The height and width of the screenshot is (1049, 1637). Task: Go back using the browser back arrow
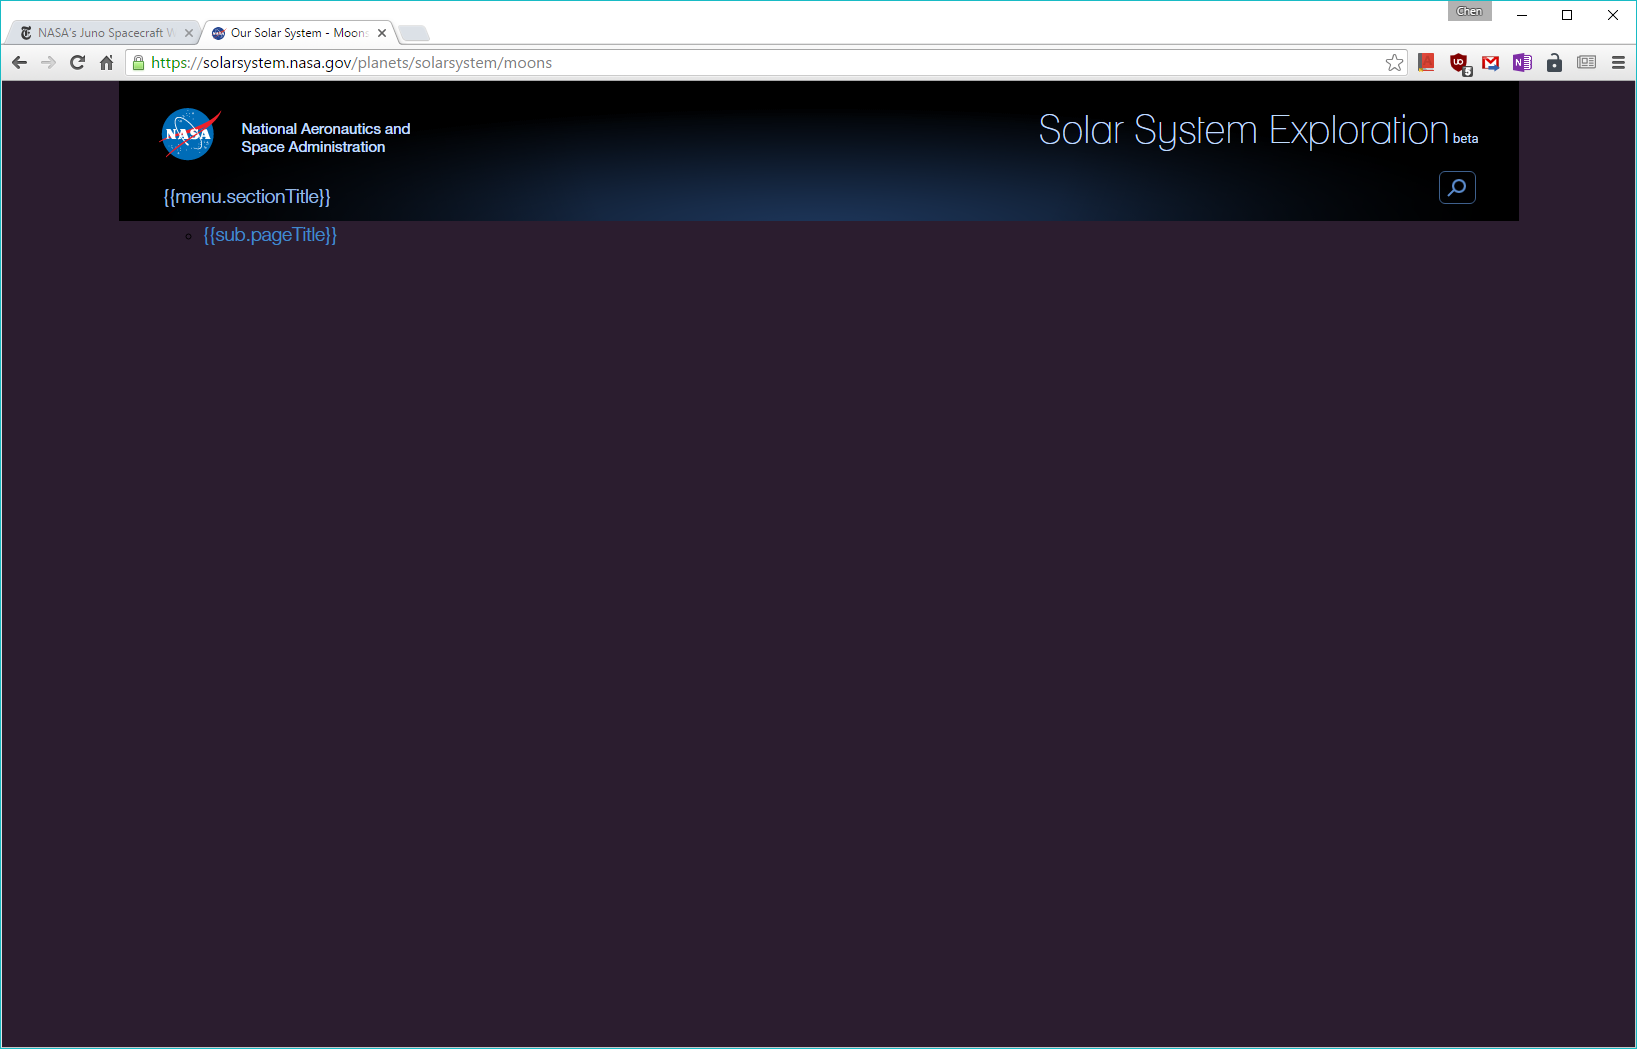click(x=19, y=63)
